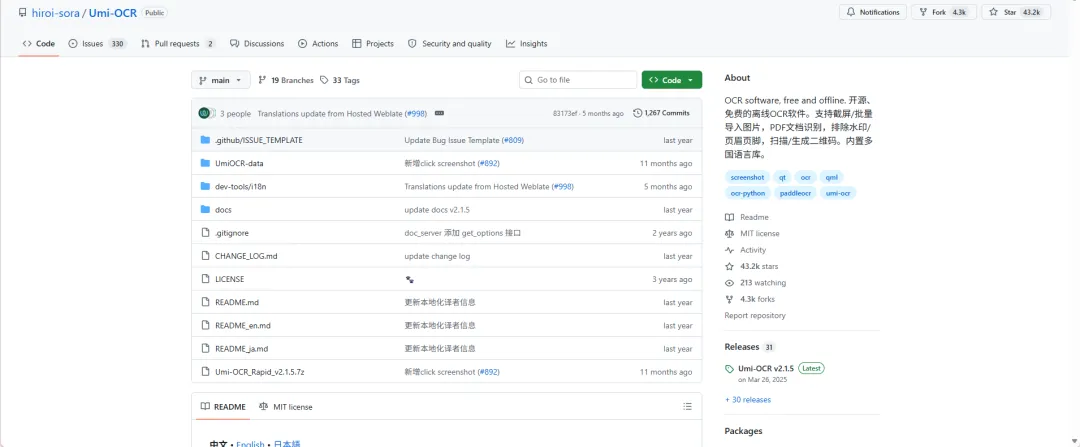Click the ocr topic tag
Image resolution: width=1080 pixels, height=447 pixels.
pyautogui.click(x=805, y=177)
